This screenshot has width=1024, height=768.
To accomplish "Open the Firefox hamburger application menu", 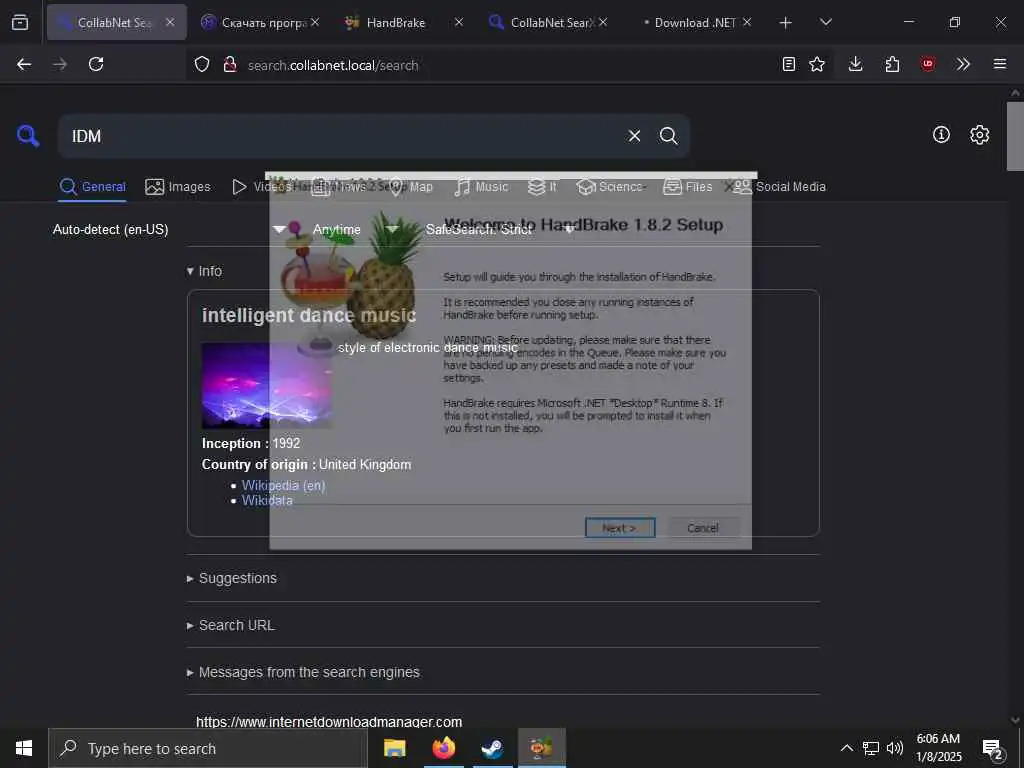I will coord(1000,64).
